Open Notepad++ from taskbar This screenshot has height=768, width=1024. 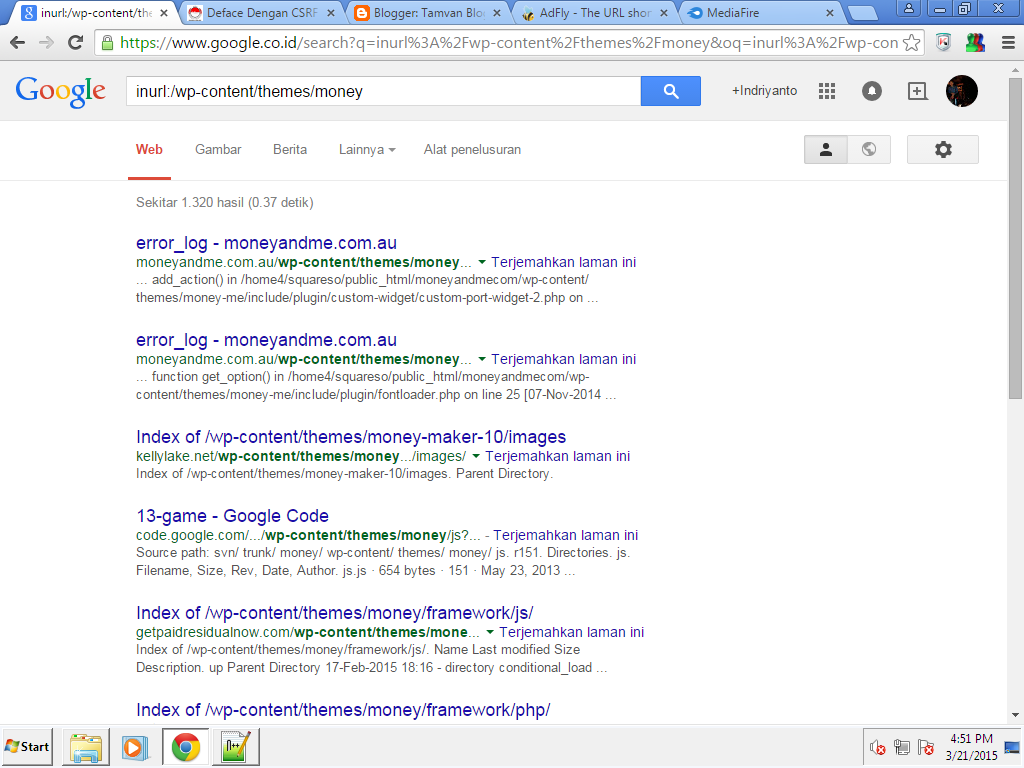[235, 747]
